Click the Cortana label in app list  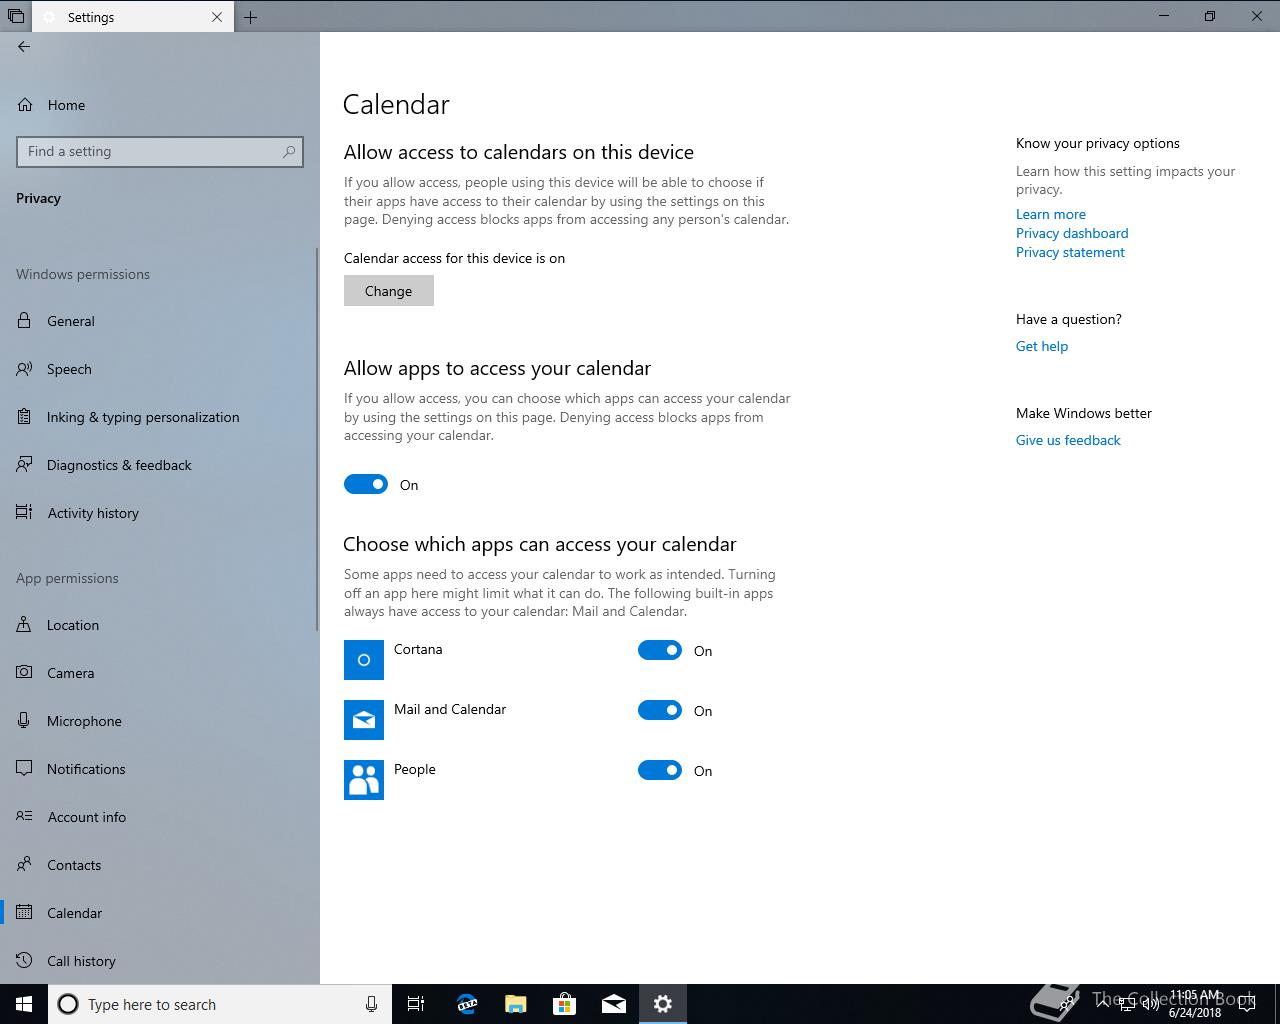point(418,649)
